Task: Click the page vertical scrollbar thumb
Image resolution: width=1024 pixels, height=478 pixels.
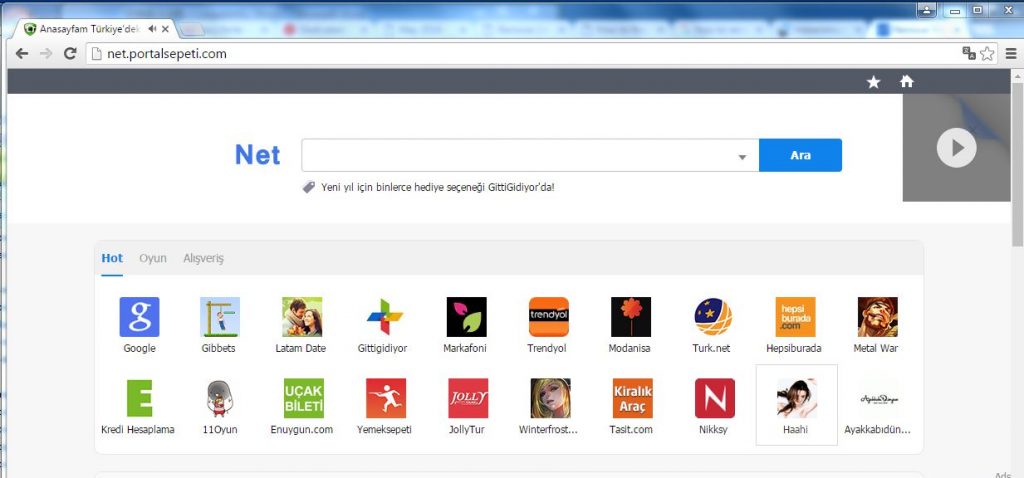Action: coord(1017,163)
